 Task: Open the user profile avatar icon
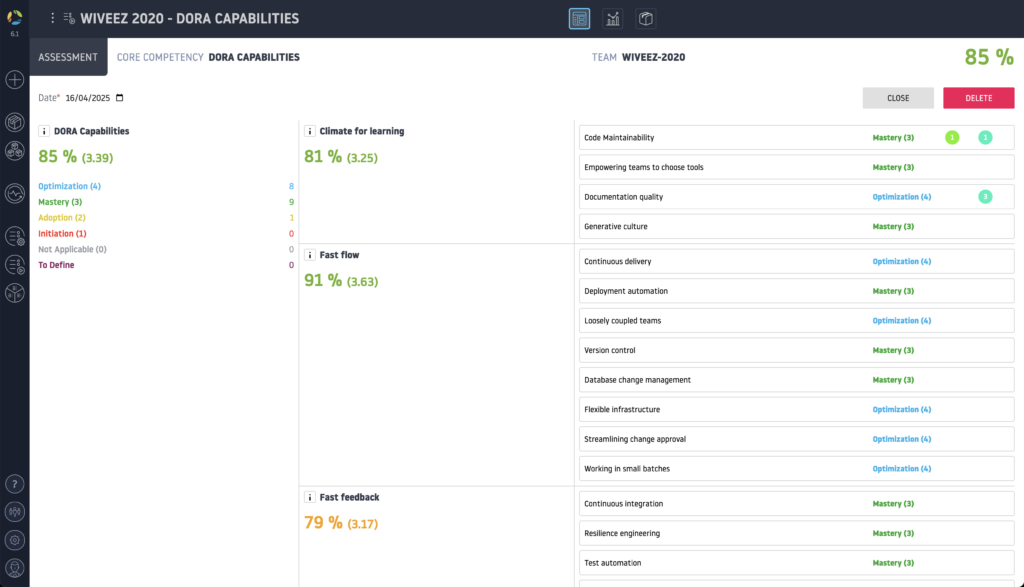pyautogui.click(x=15, y=569)
